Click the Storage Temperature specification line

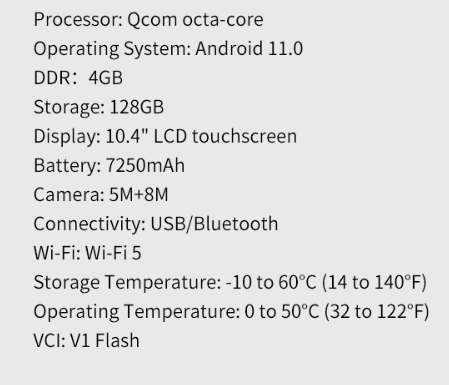[230, 282]
